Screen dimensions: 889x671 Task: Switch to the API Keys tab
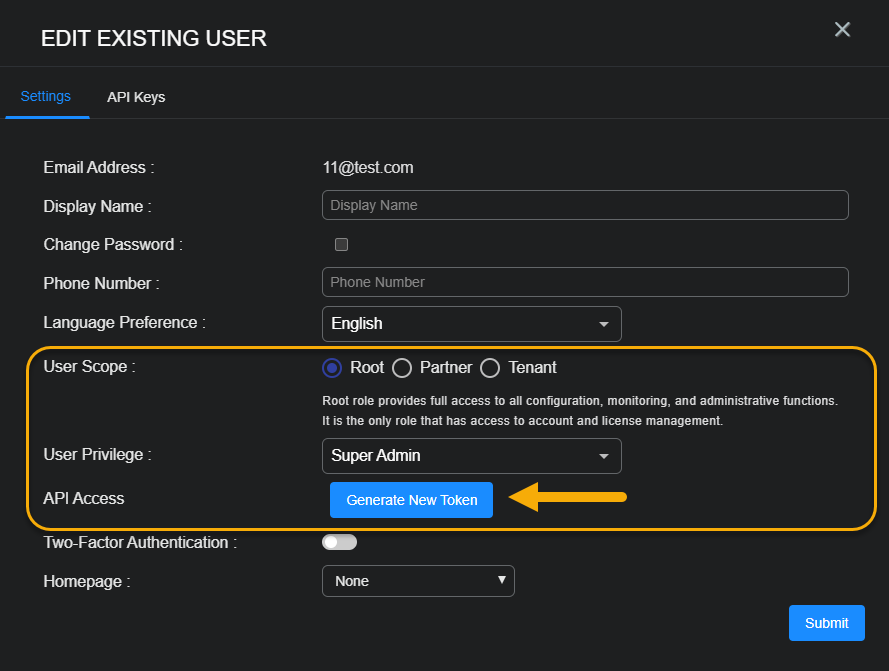[x=136, y=97]
